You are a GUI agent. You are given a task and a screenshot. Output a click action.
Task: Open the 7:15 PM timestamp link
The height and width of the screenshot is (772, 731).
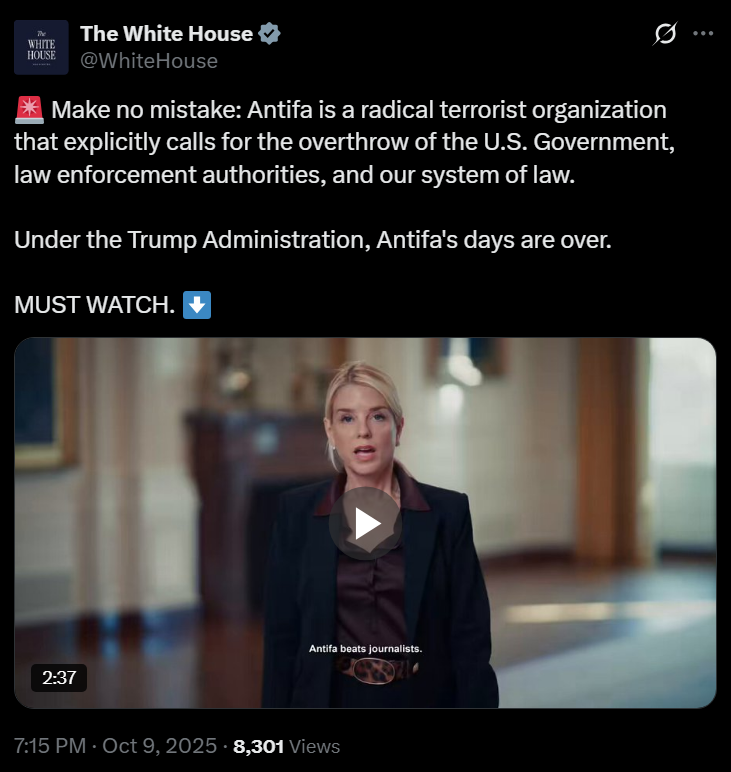click(x=50, y=745)
